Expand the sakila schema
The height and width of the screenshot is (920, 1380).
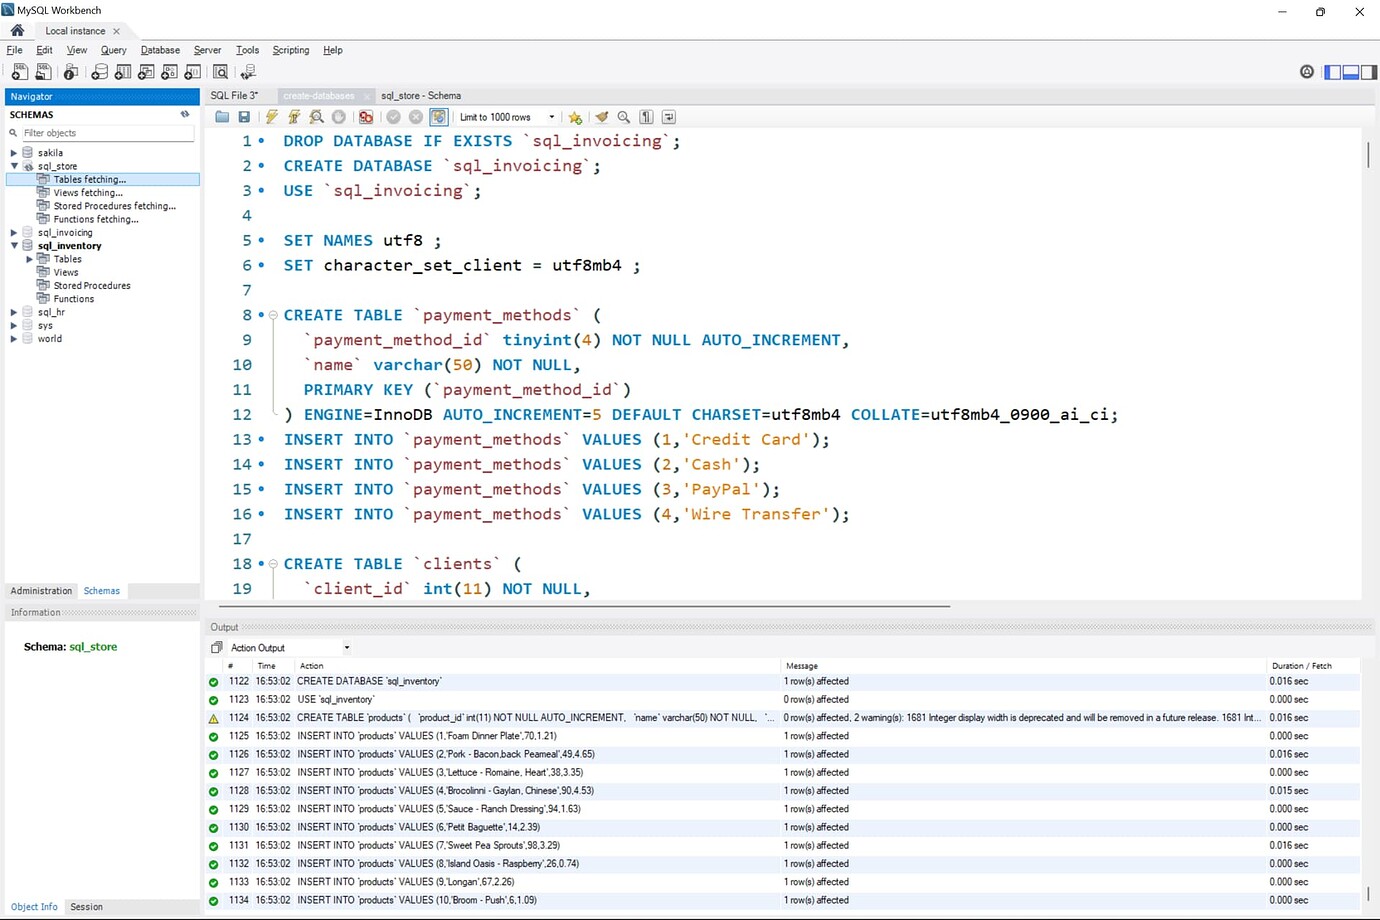[14, 153]
